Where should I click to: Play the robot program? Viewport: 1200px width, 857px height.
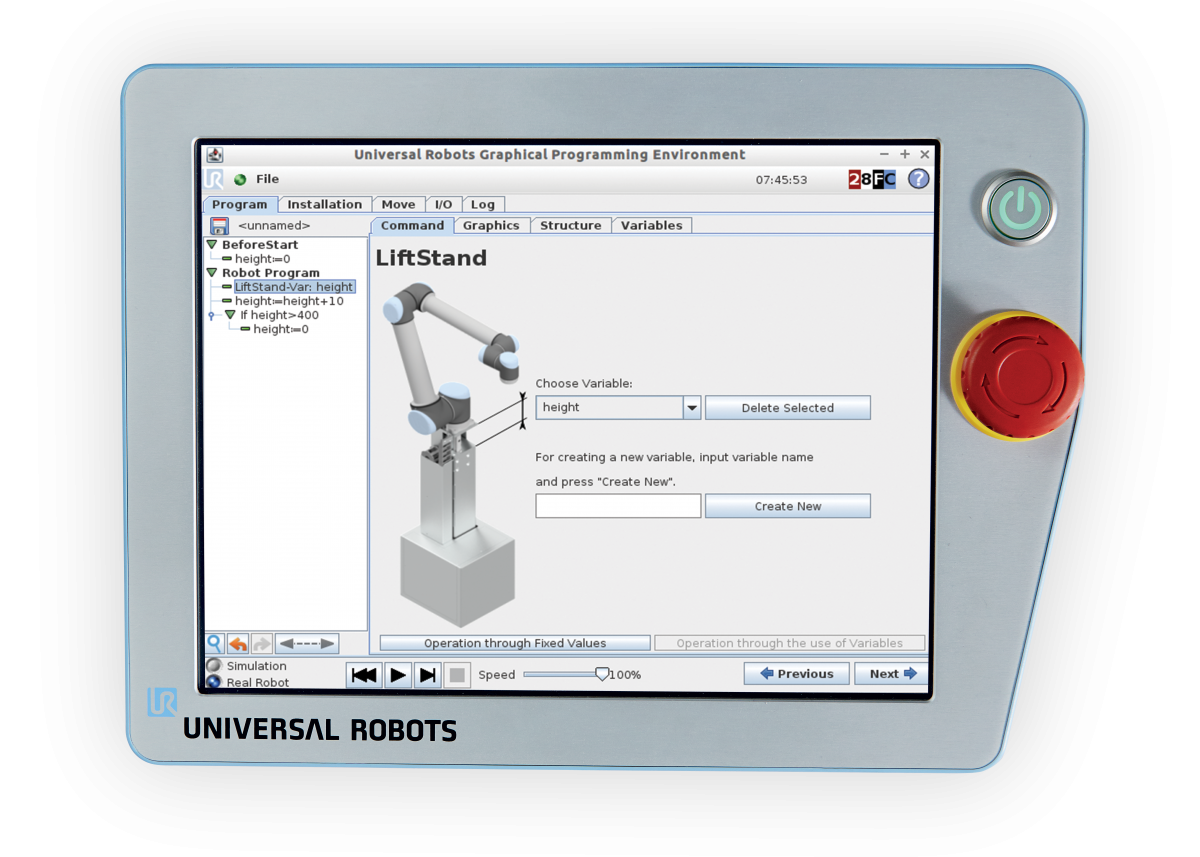point(398,675)
